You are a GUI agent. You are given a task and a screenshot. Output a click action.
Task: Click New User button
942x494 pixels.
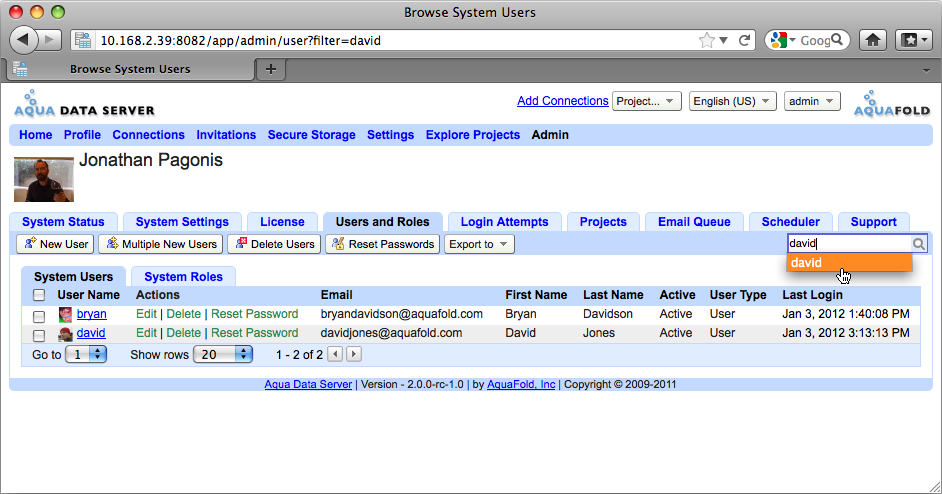(56, 244)
